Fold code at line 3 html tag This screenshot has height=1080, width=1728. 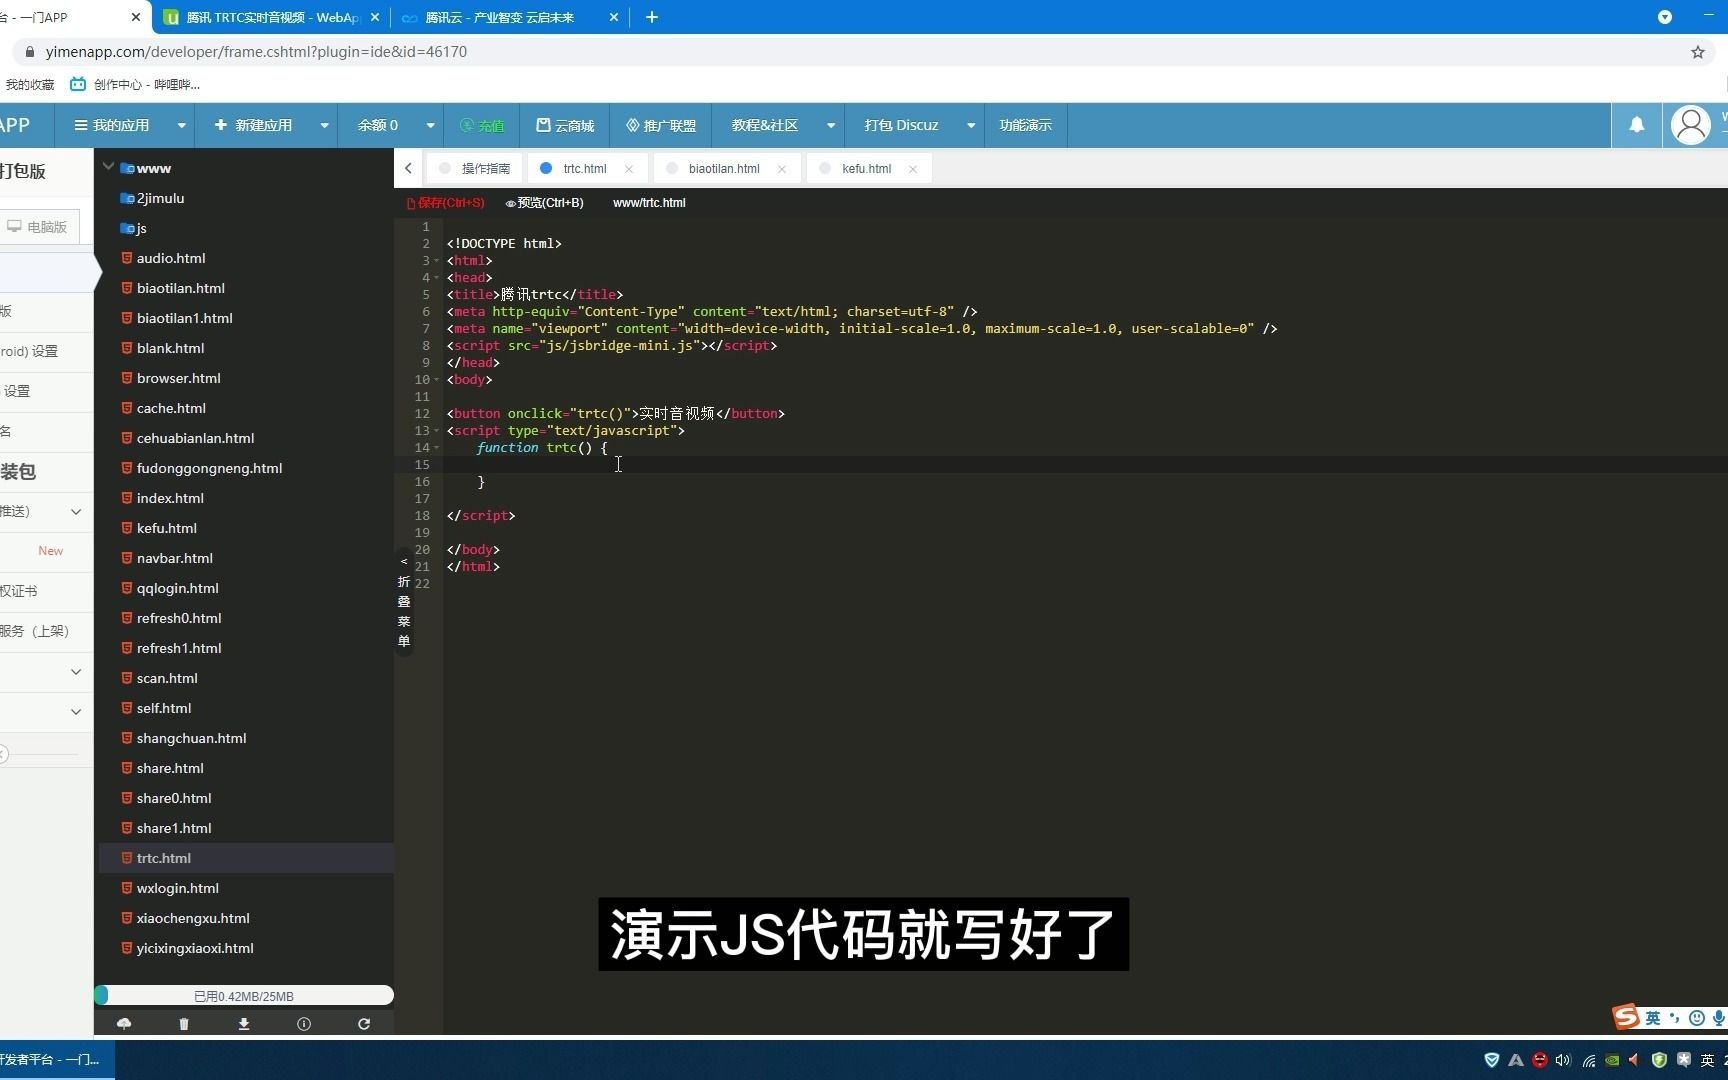coord(437,261)
